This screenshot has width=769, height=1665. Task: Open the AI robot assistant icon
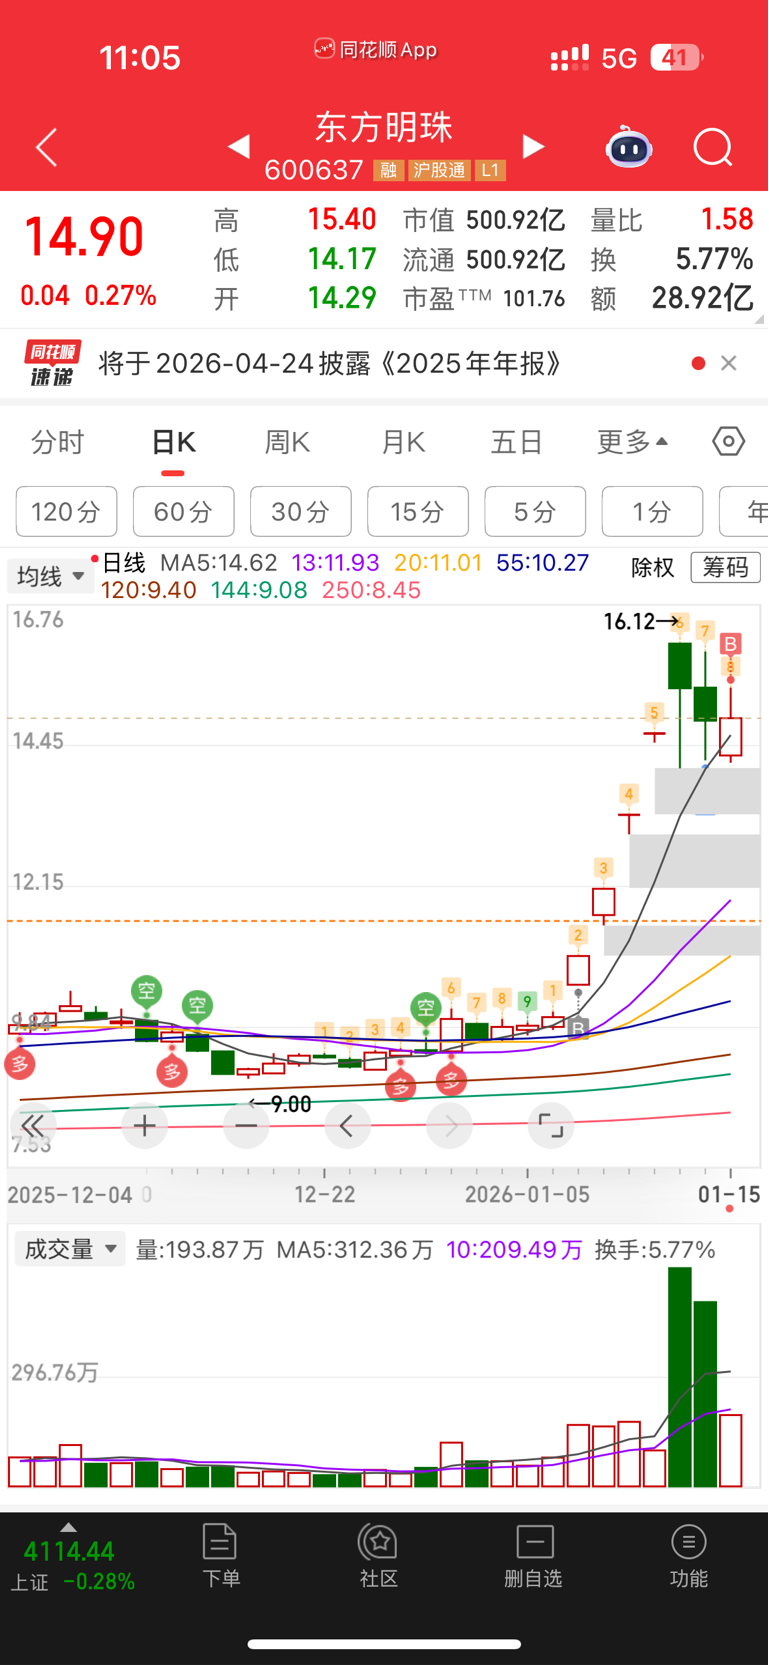tap(629, 148)
